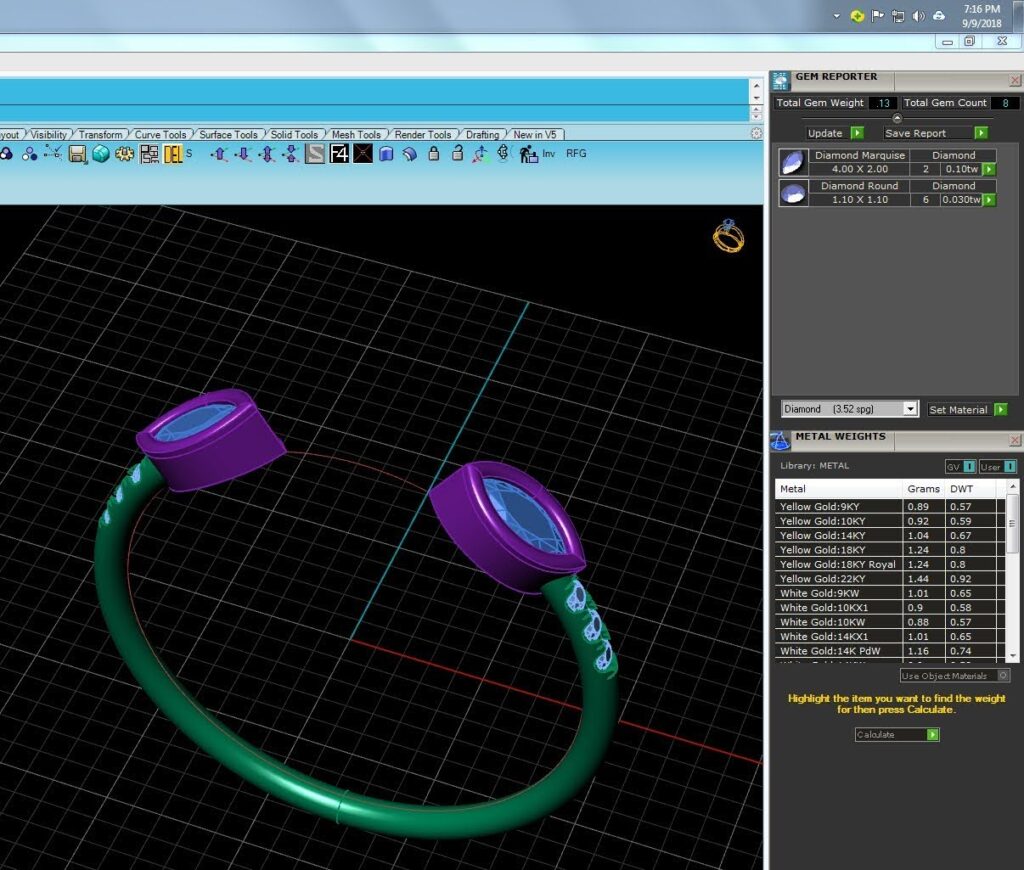Click the open padlock unlock icon
This screenshot has width=1024, height=870.
(x=457, y=153)
